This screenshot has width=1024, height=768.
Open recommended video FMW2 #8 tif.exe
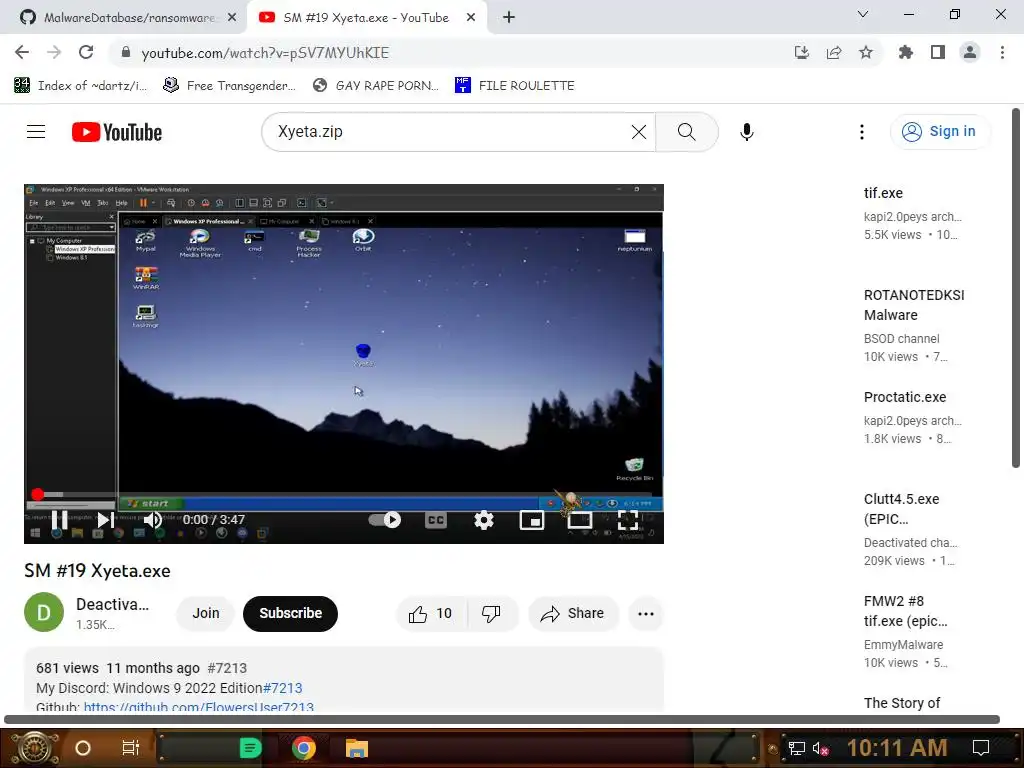(905, 611)
